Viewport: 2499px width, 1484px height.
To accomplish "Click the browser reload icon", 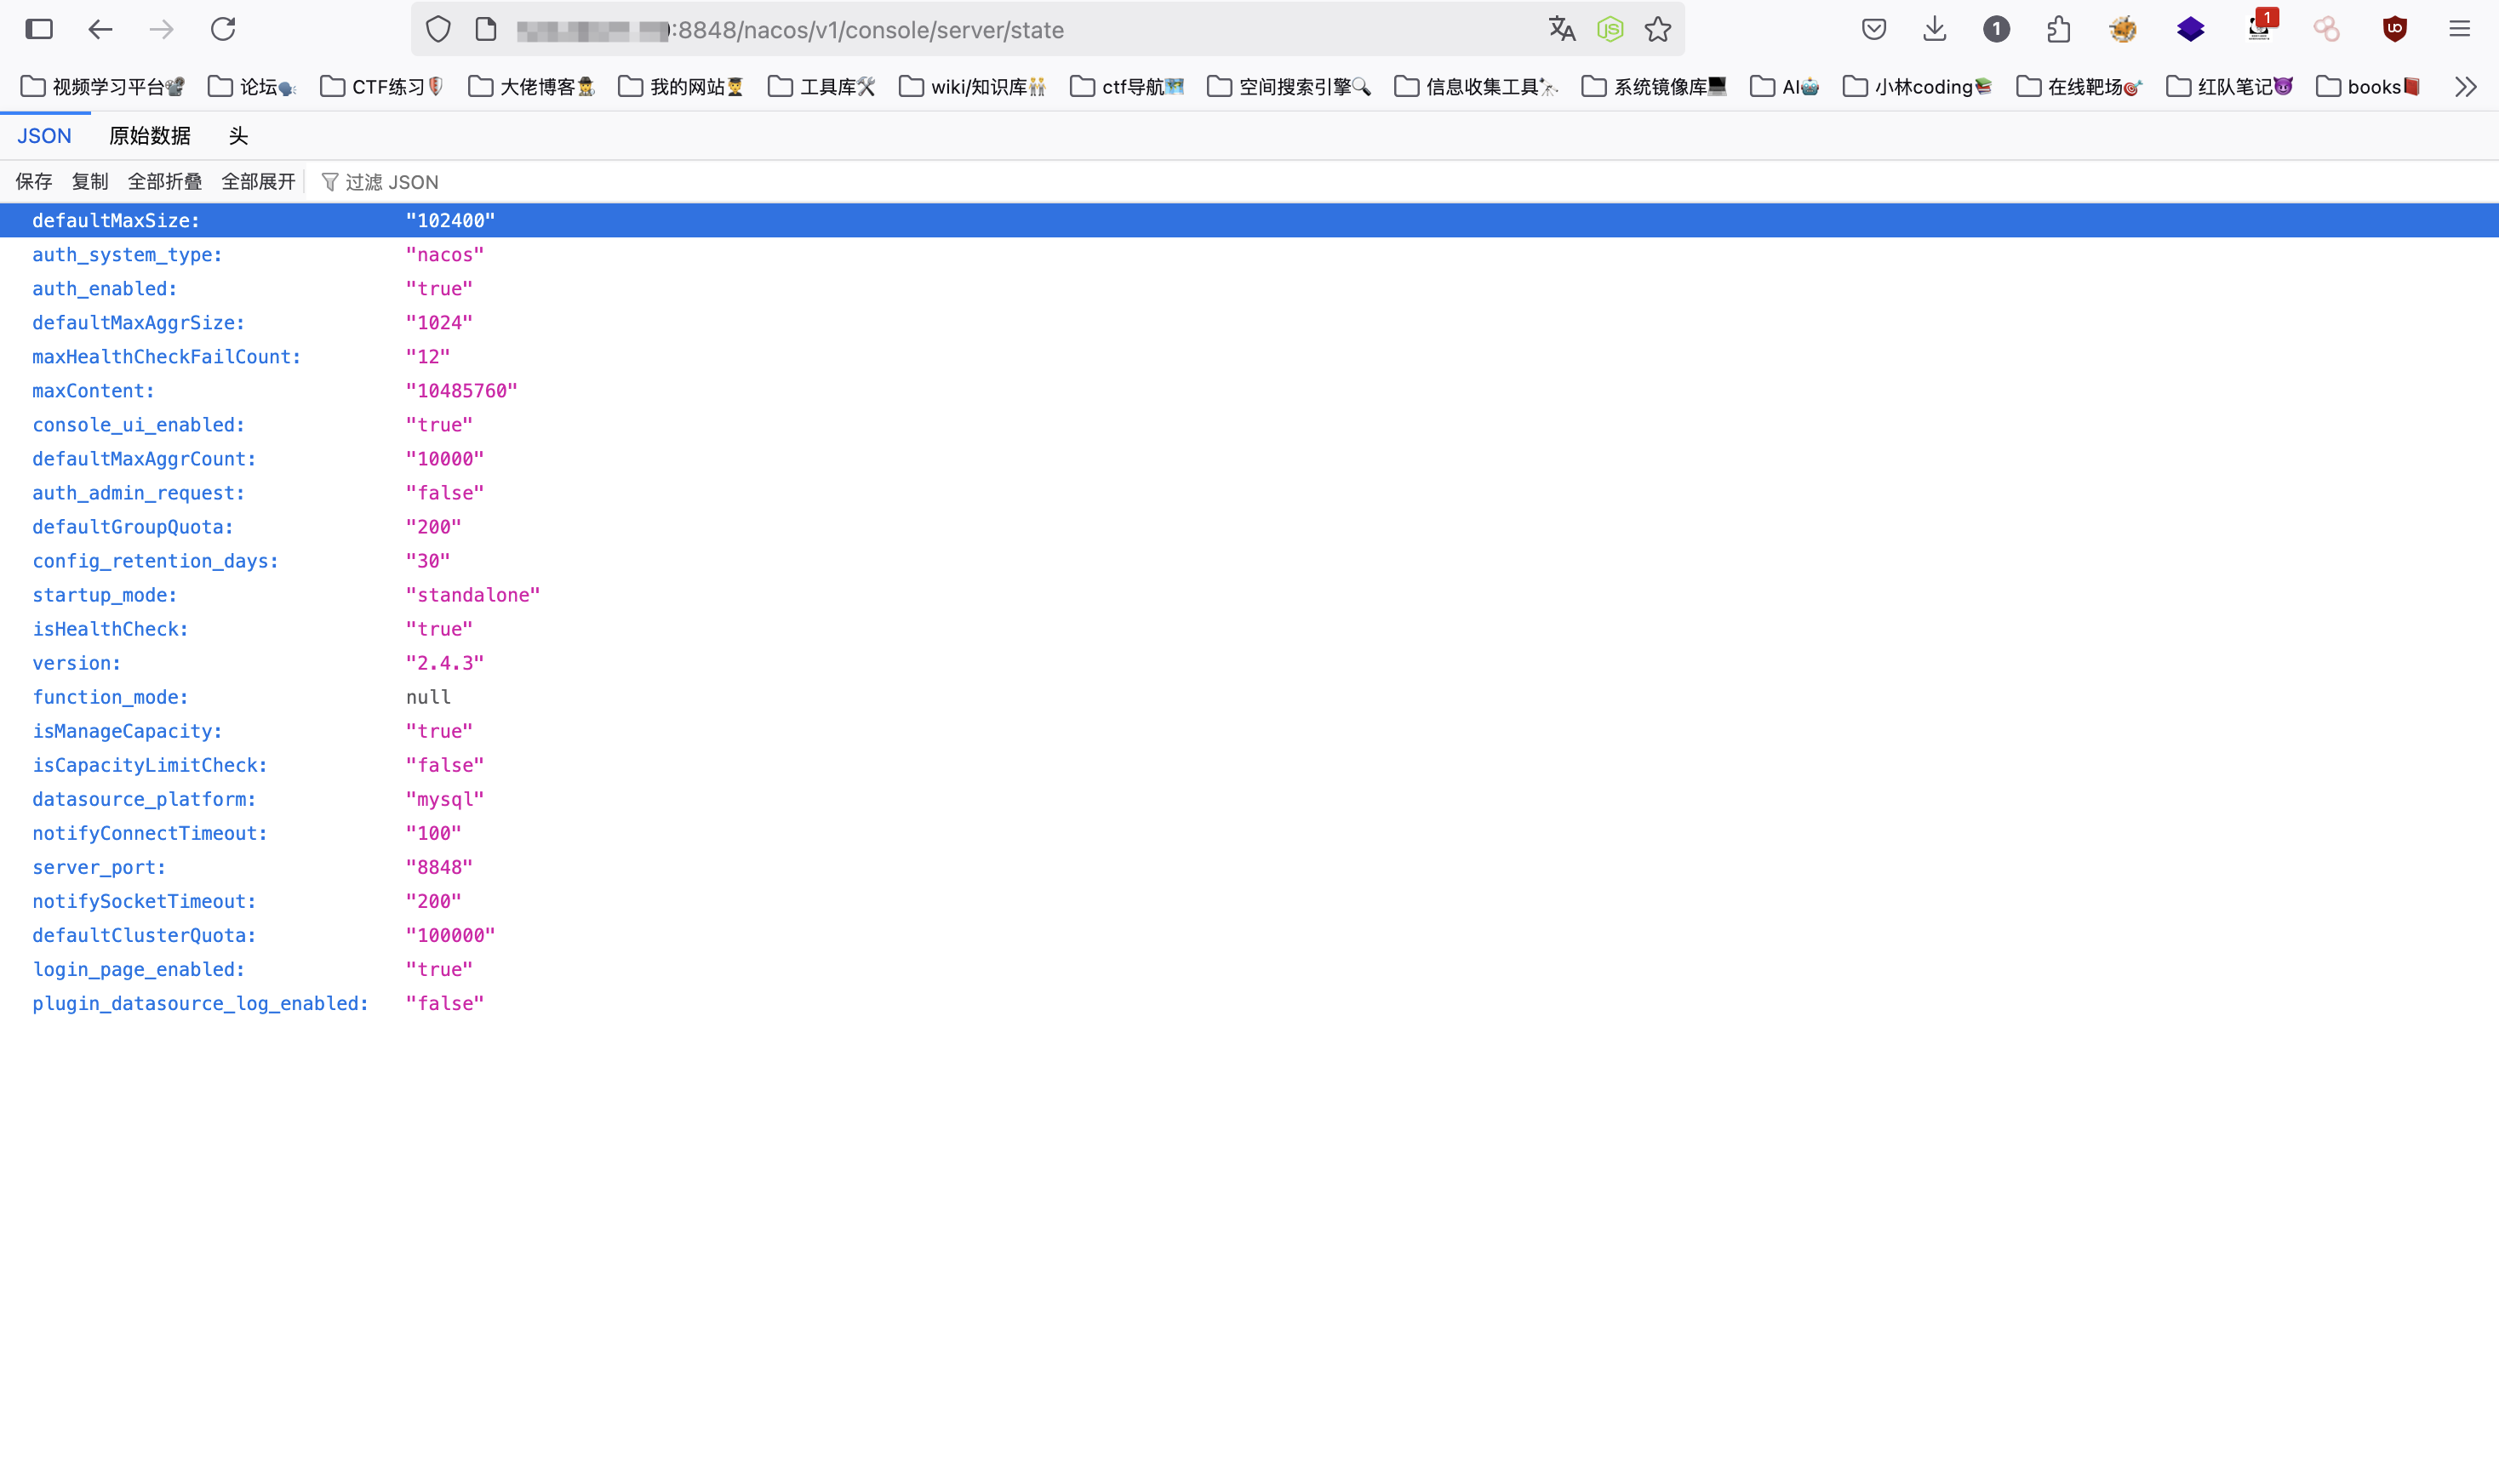I will 222,29.
